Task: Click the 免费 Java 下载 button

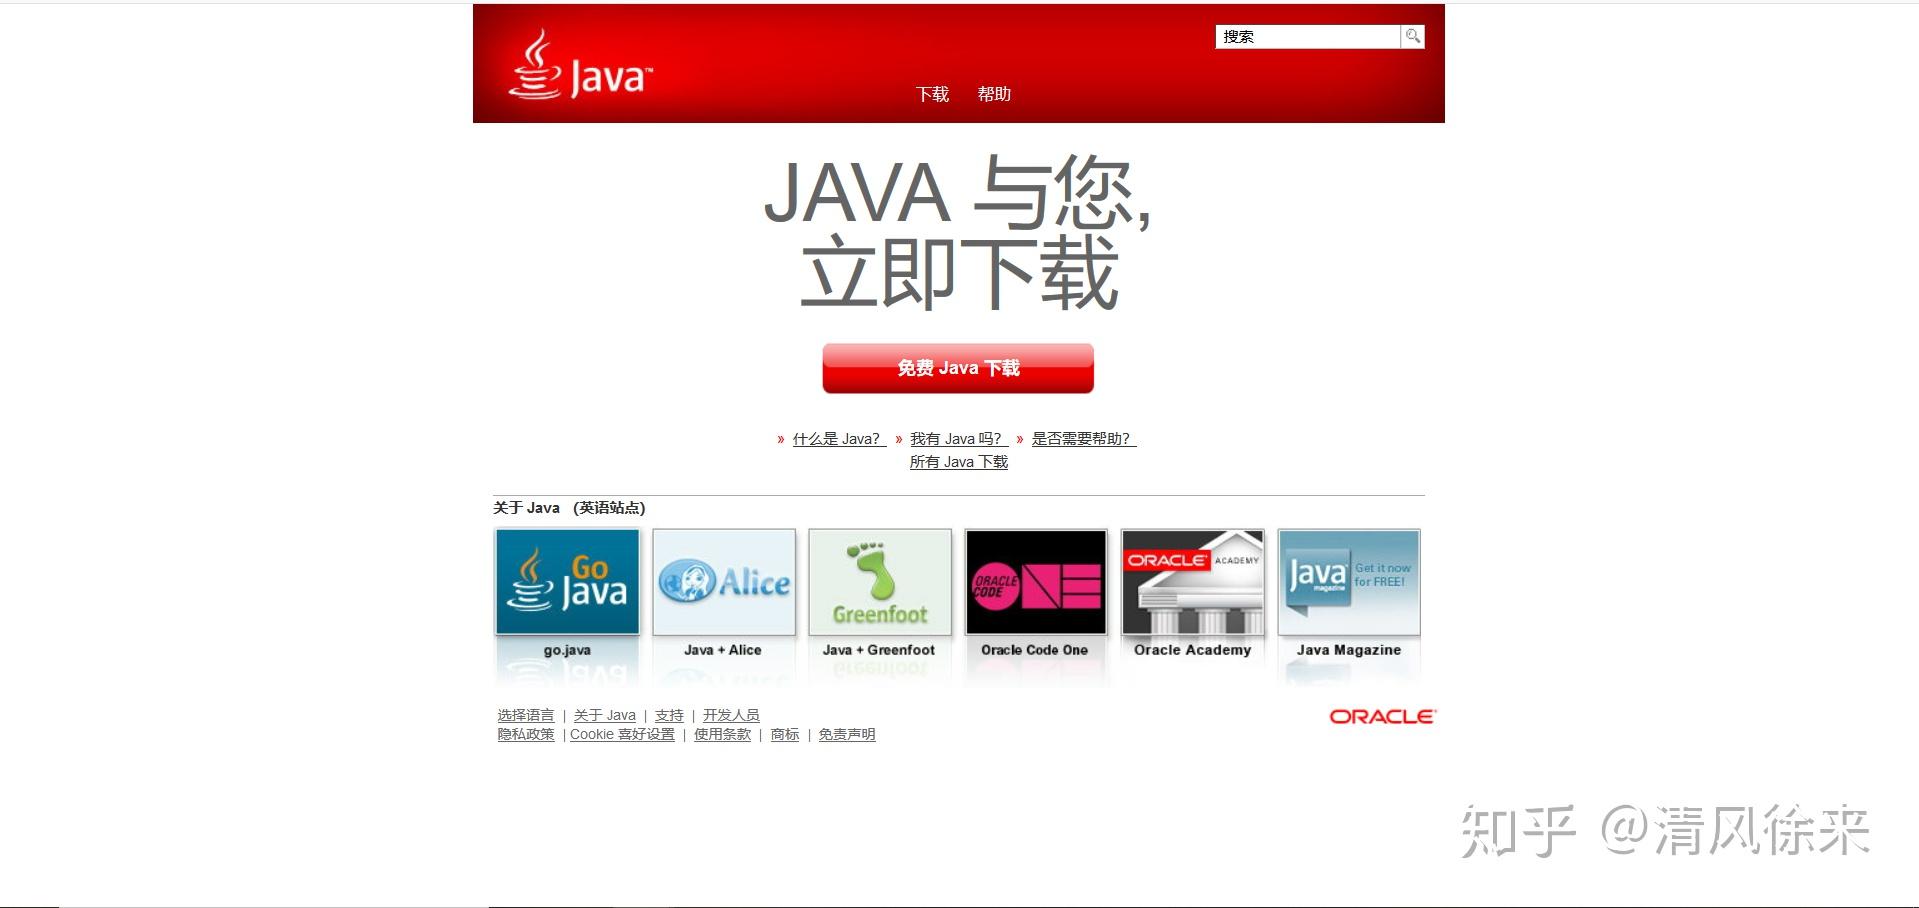Action: 957,367
